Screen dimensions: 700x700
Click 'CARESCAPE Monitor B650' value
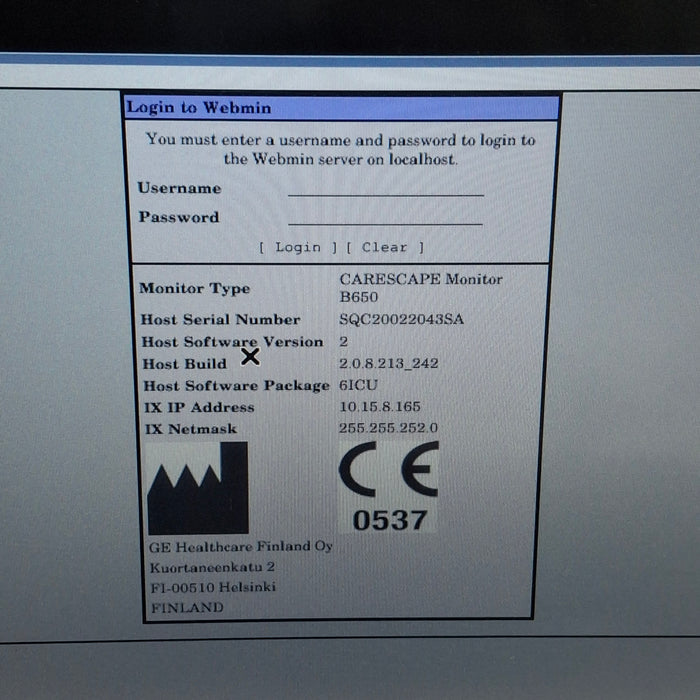[x=421, y=288]
